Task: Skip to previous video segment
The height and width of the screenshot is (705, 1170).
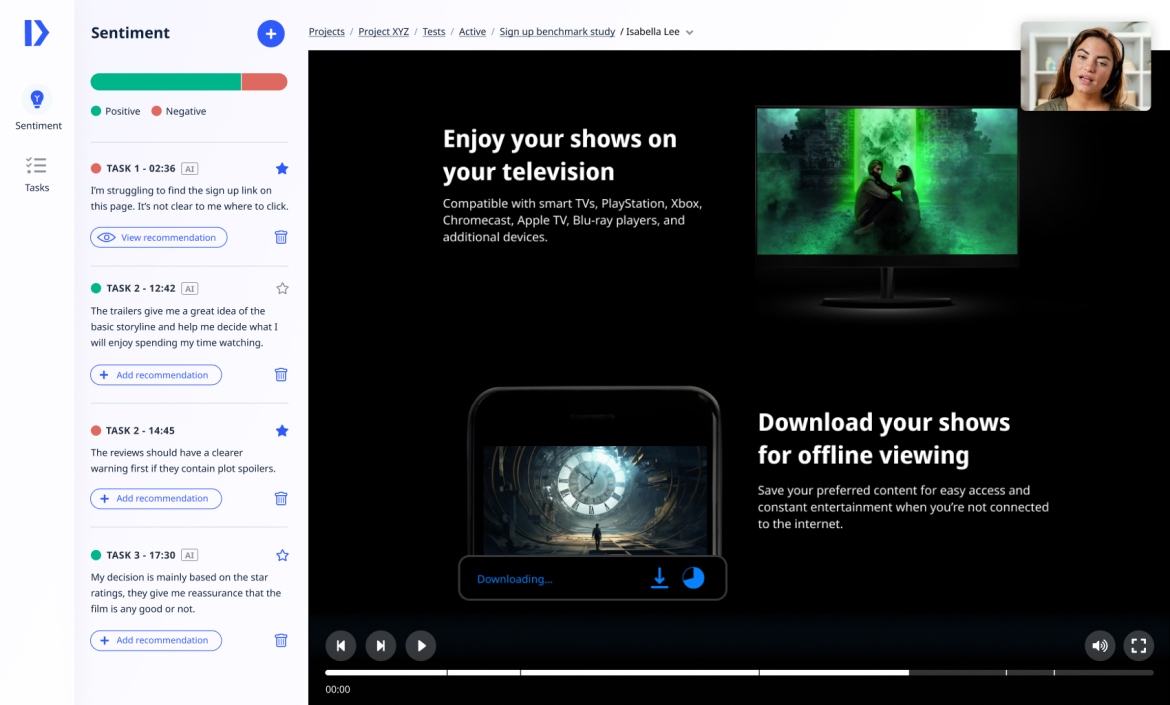Action: 341,645
